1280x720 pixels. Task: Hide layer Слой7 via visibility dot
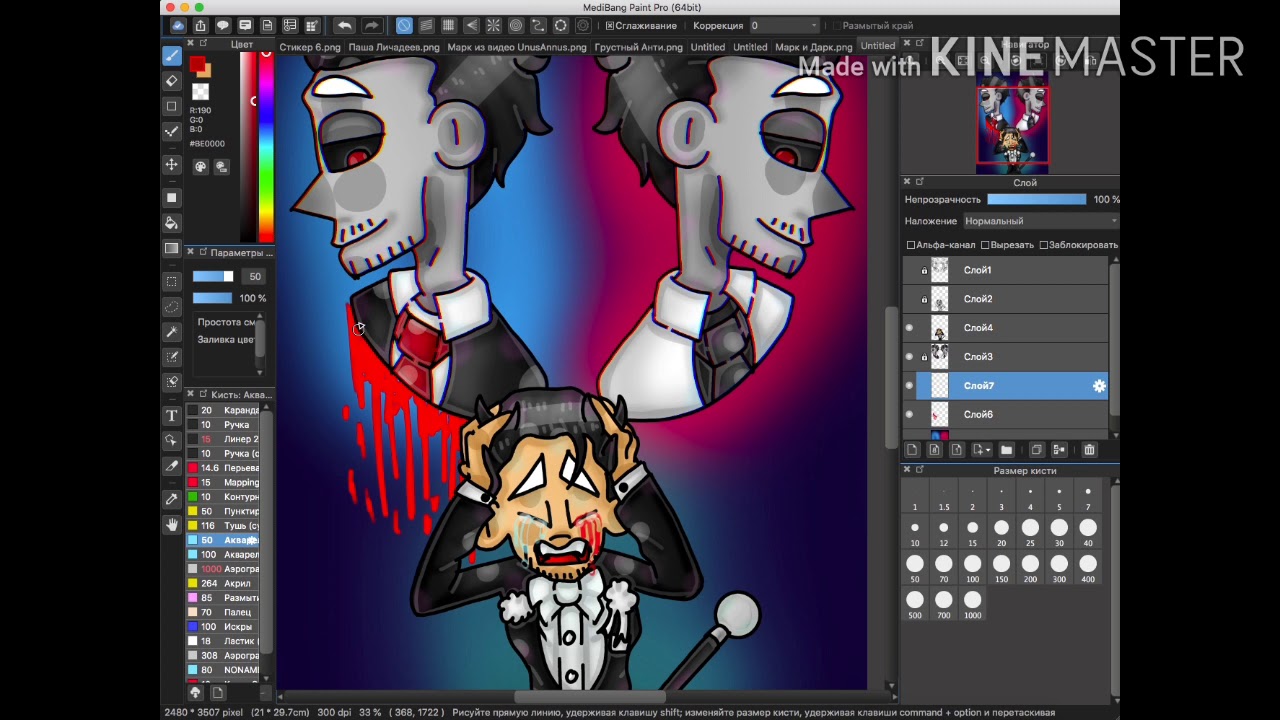[x=909, y=386]
